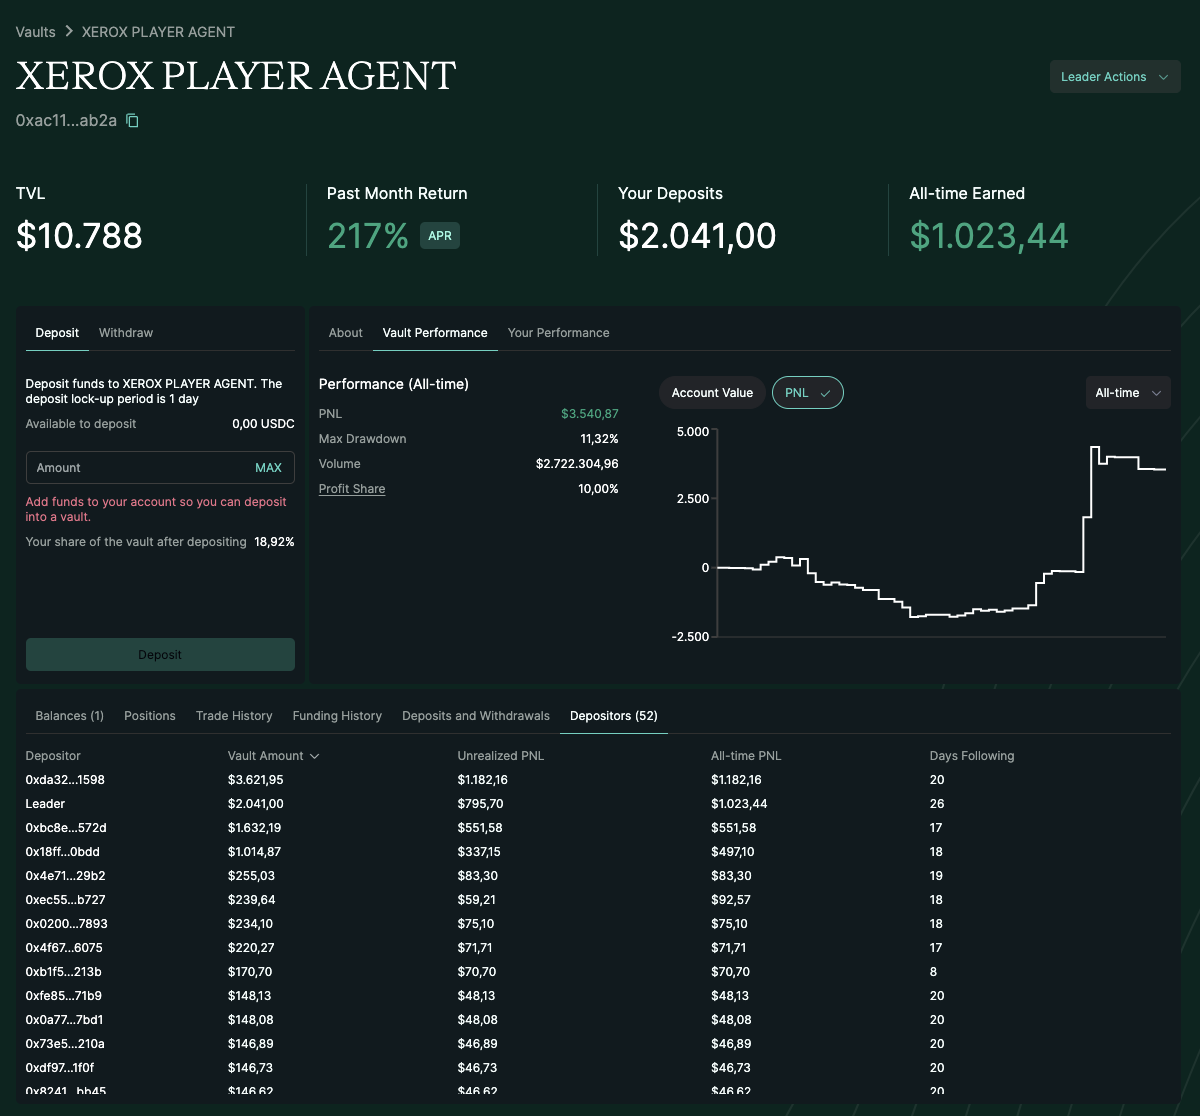The height and width of the screenshot is (1116, 1200).
Task: Copy the vault address 0xac11...ab2a
Action: tap(132, 121)
